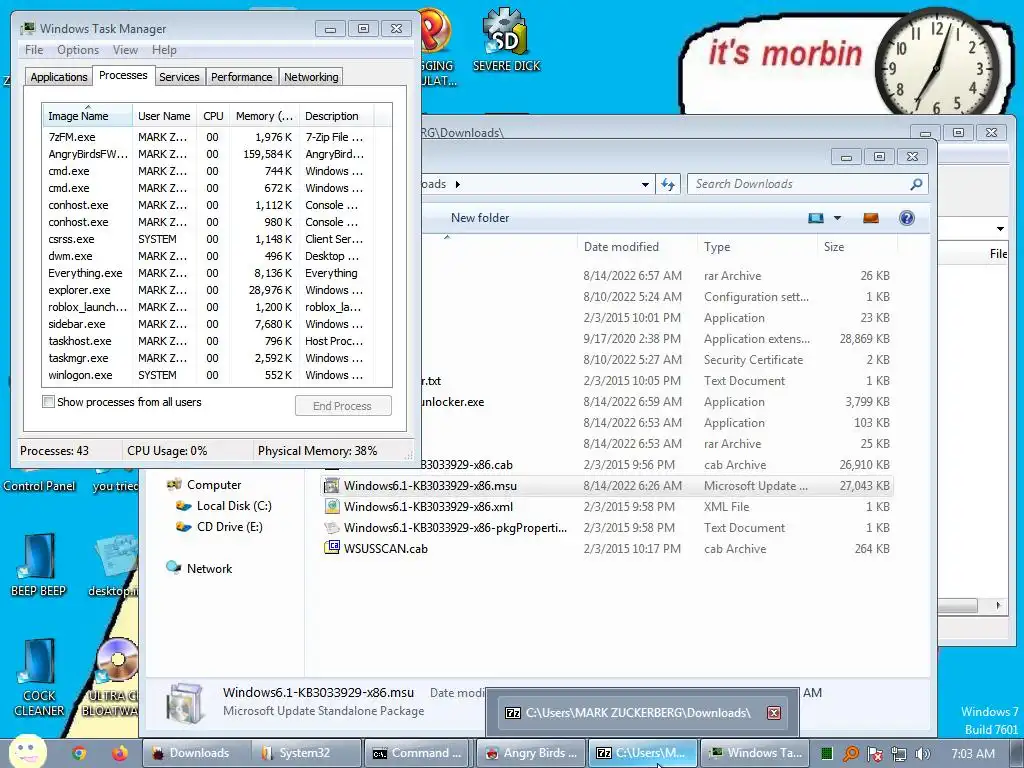Expand the Downloads breadcrumb arrow

click(458, 184)
